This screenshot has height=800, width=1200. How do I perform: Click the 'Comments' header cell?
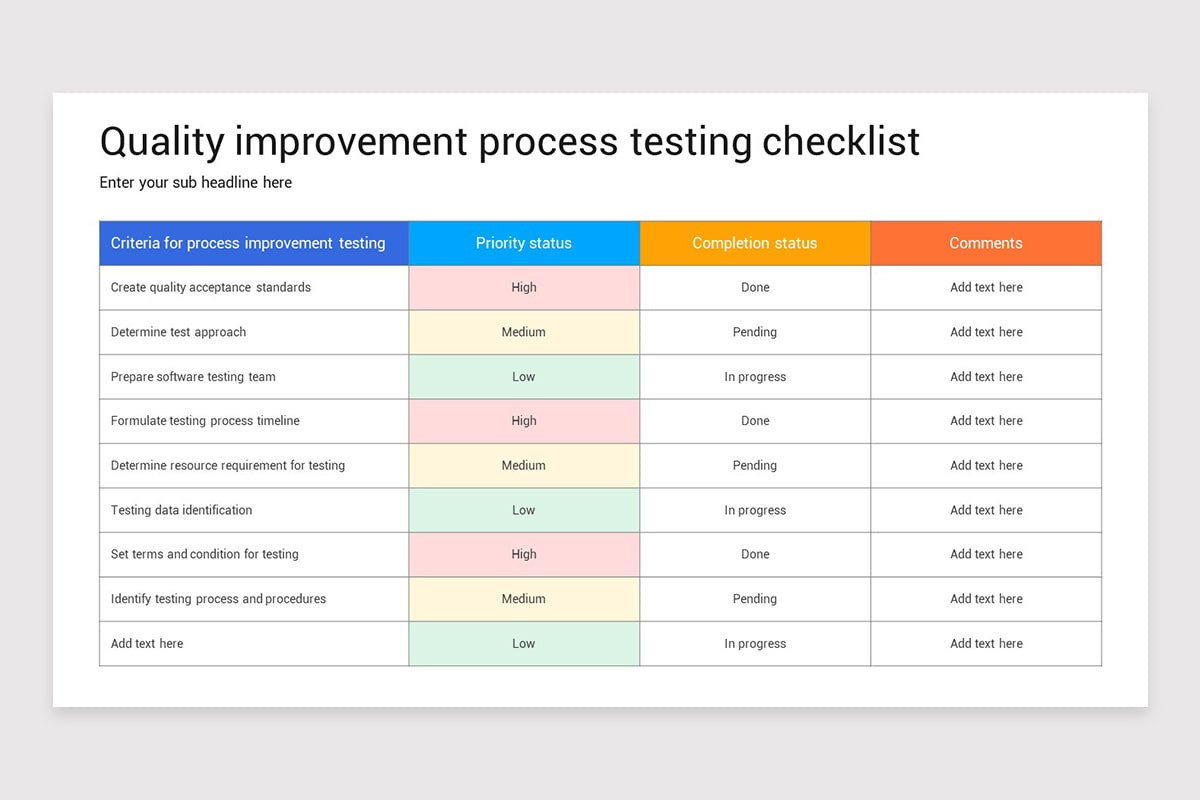pyautogui.click(x=986, y=243)
